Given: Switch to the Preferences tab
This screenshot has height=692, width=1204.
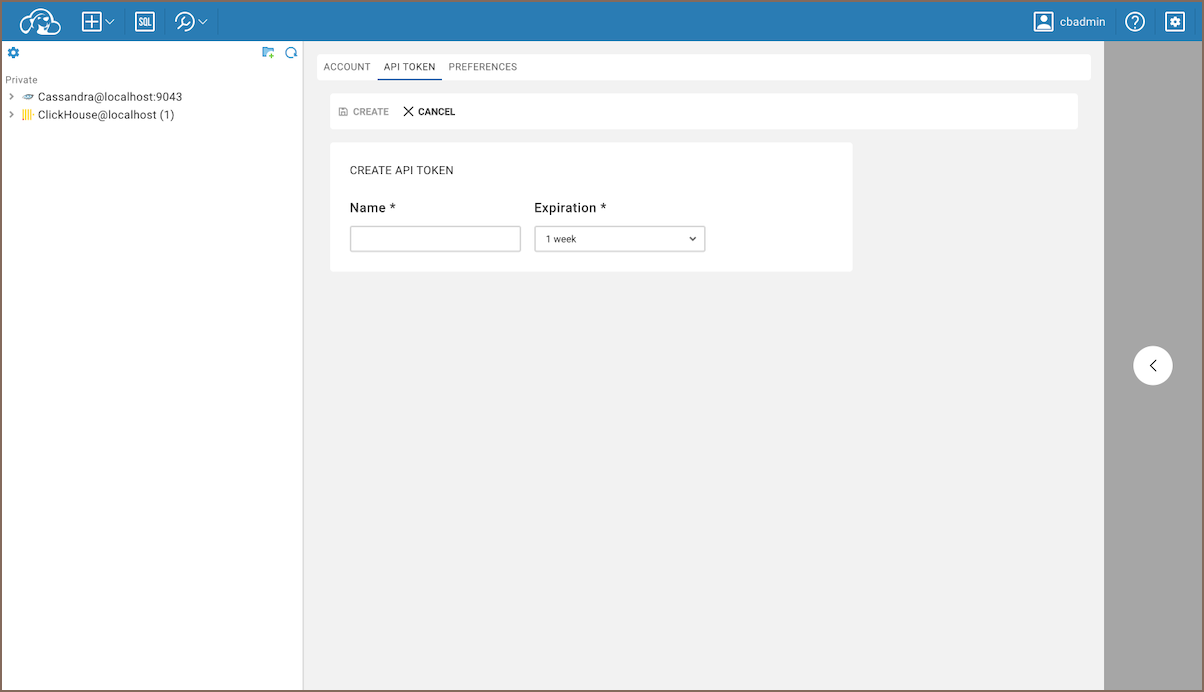Looking at the screenshot, I should 482,67.
